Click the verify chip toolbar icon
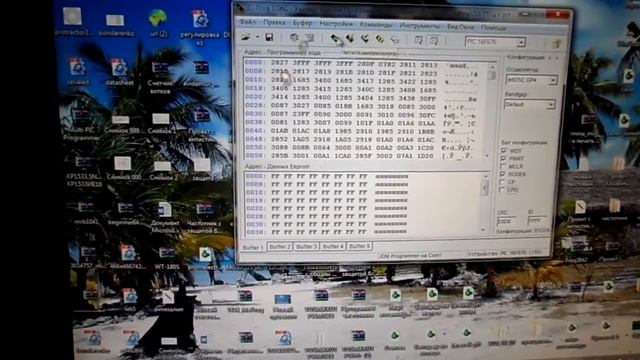 [x=395, y=40]
